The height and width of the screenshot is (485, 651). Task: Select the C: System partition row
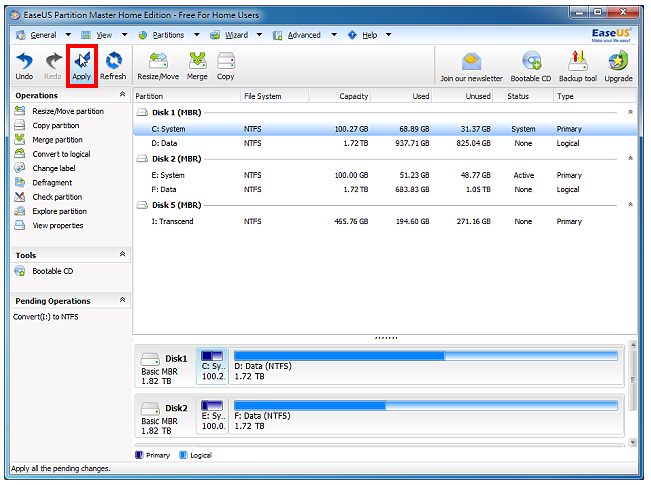pos(385,129)
